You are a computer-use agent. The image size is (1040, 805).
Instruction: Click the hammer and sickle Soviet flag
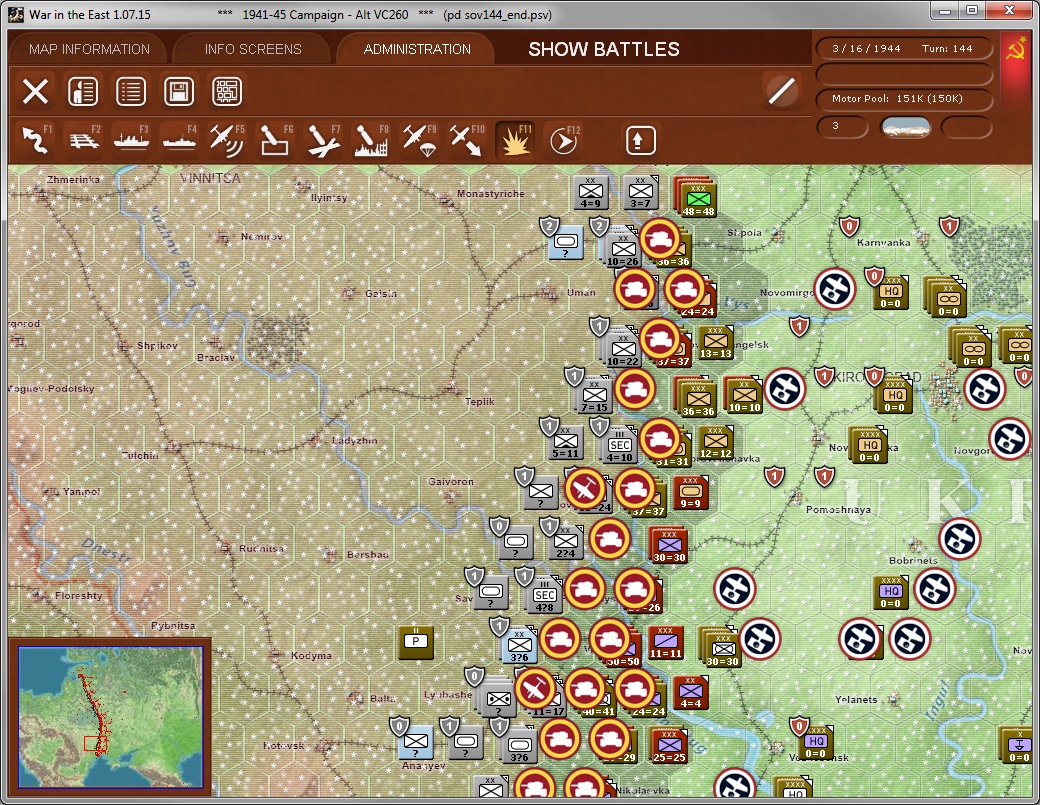pyautogui.click(x=1015, y=49)
